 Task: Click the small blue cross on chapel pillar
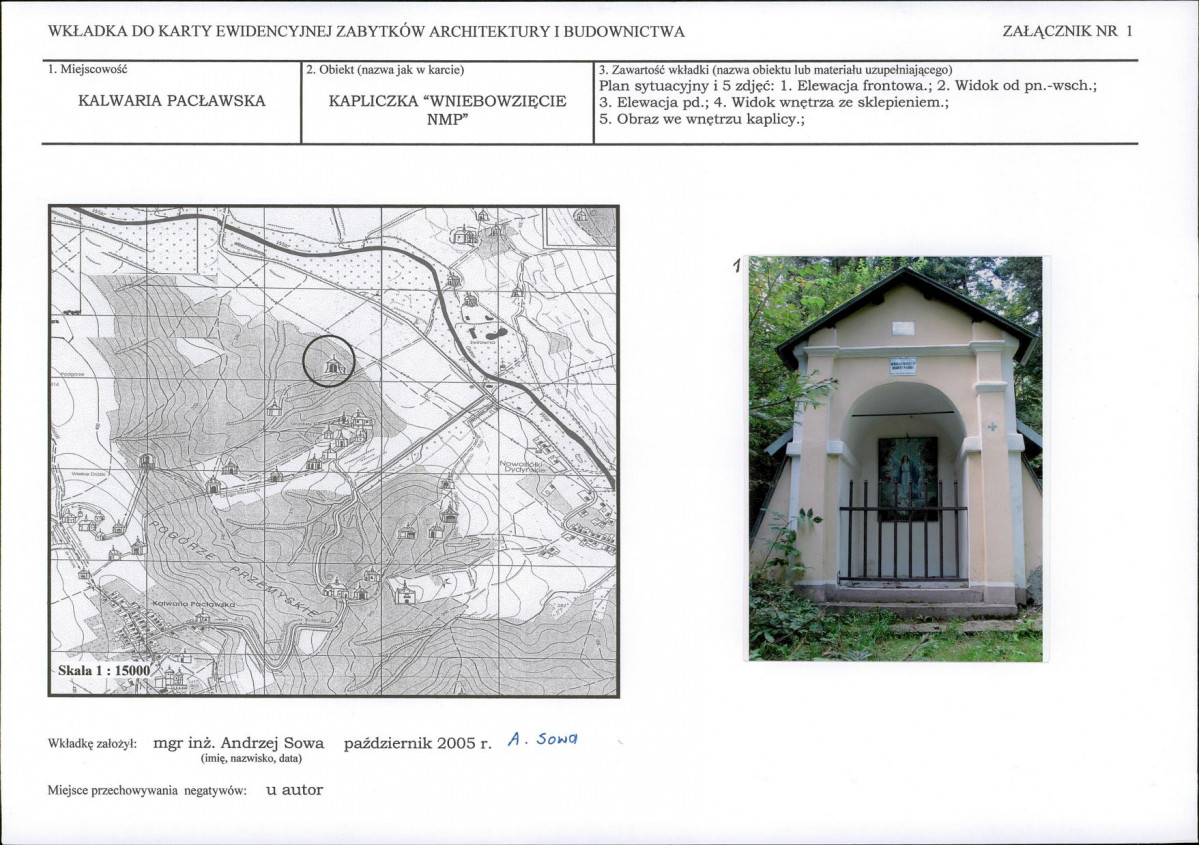click(993, 426)
